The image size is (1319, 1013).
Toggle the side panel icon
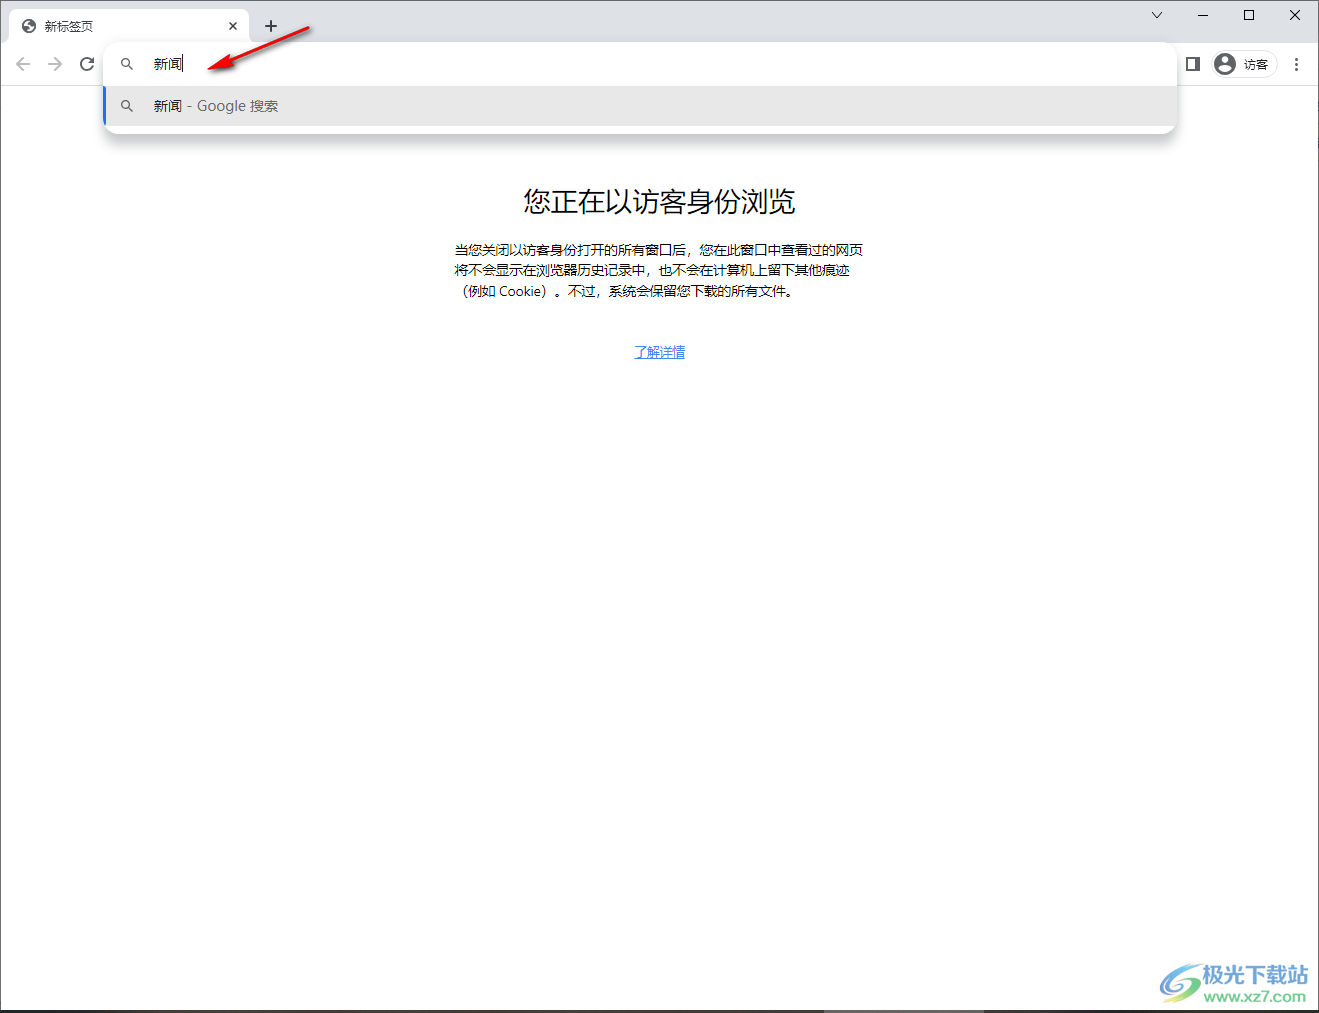(x=1193, y=64)
